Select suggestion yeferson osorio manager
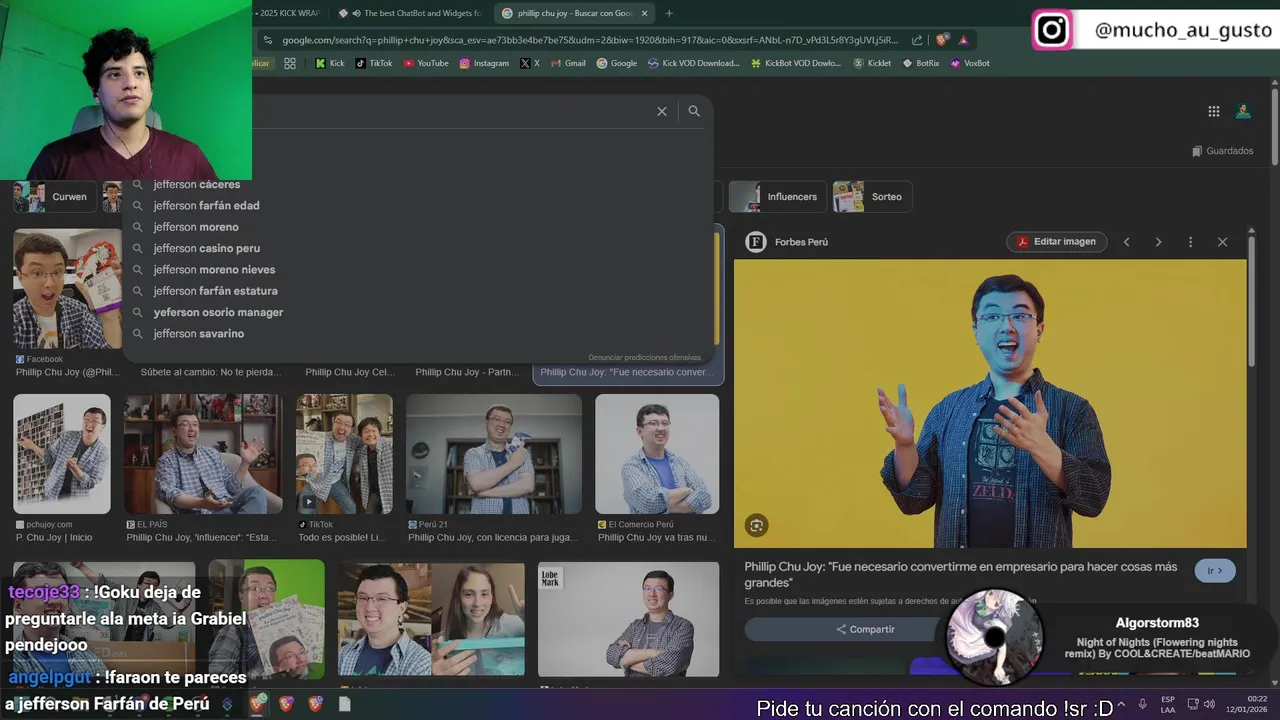This screenshot has height=720, width=1280. pos(420,312)
